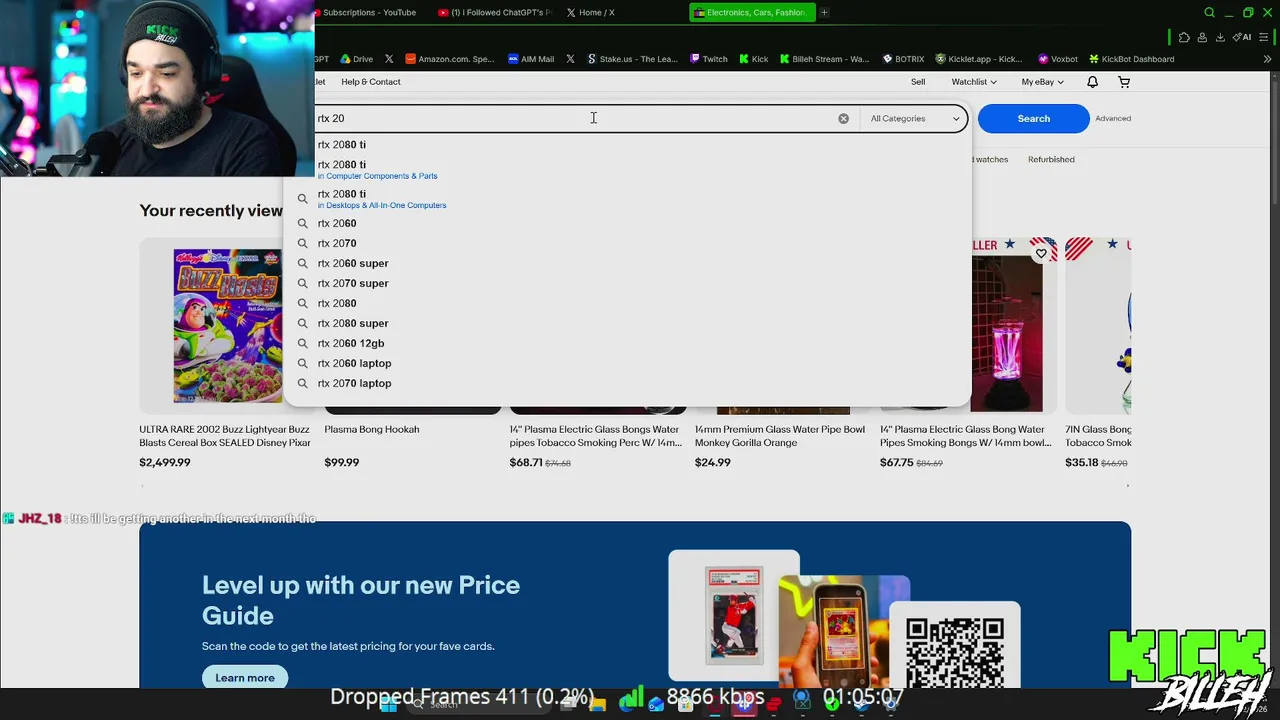Open a new browser tab

pyautogui.click(x=824, y=12)
